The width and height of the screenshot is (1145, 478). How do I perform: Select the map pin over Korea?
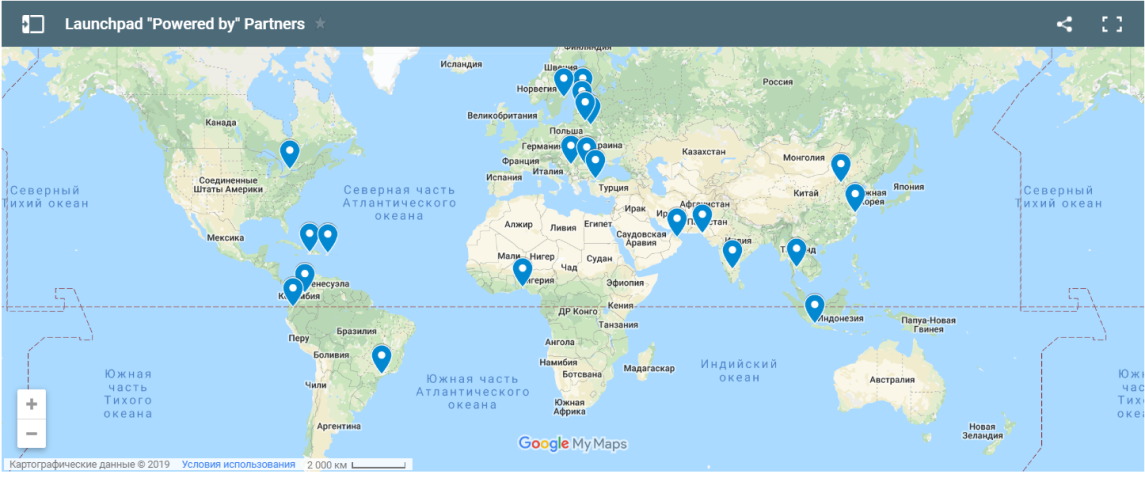[x=855, y=196]
